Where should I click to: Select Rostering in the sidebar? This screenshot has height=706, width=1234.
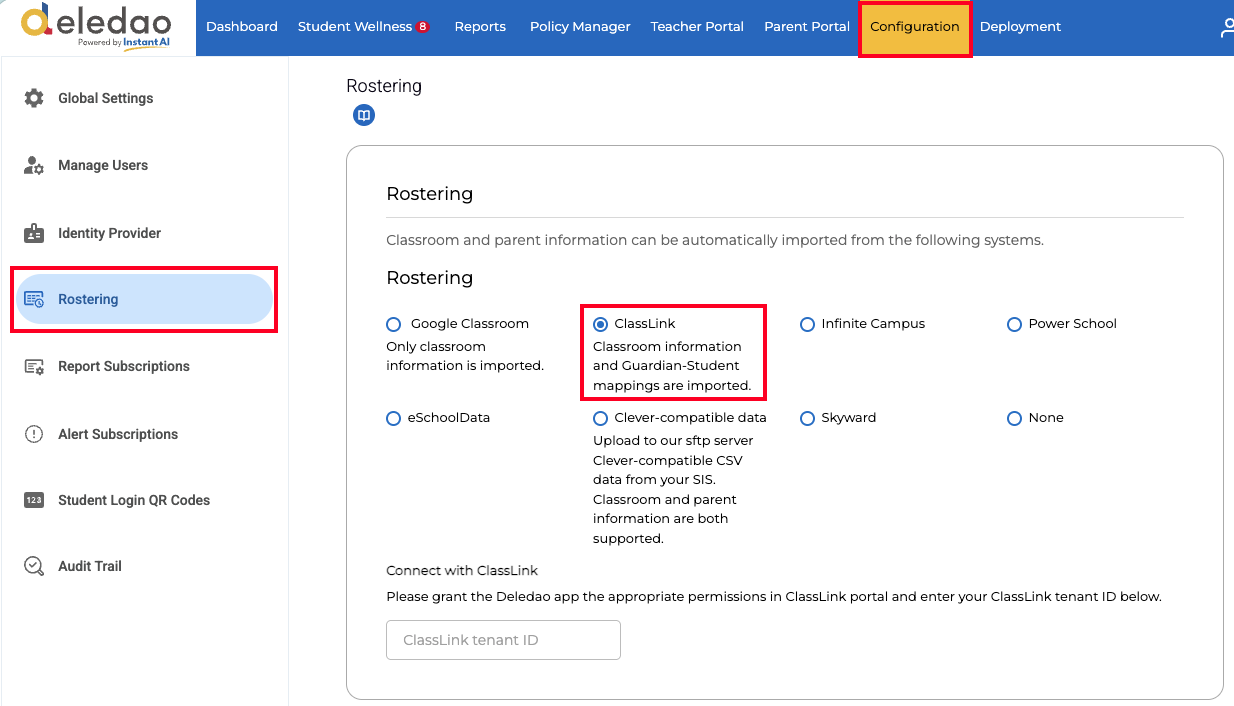click(x=144, y=299)
